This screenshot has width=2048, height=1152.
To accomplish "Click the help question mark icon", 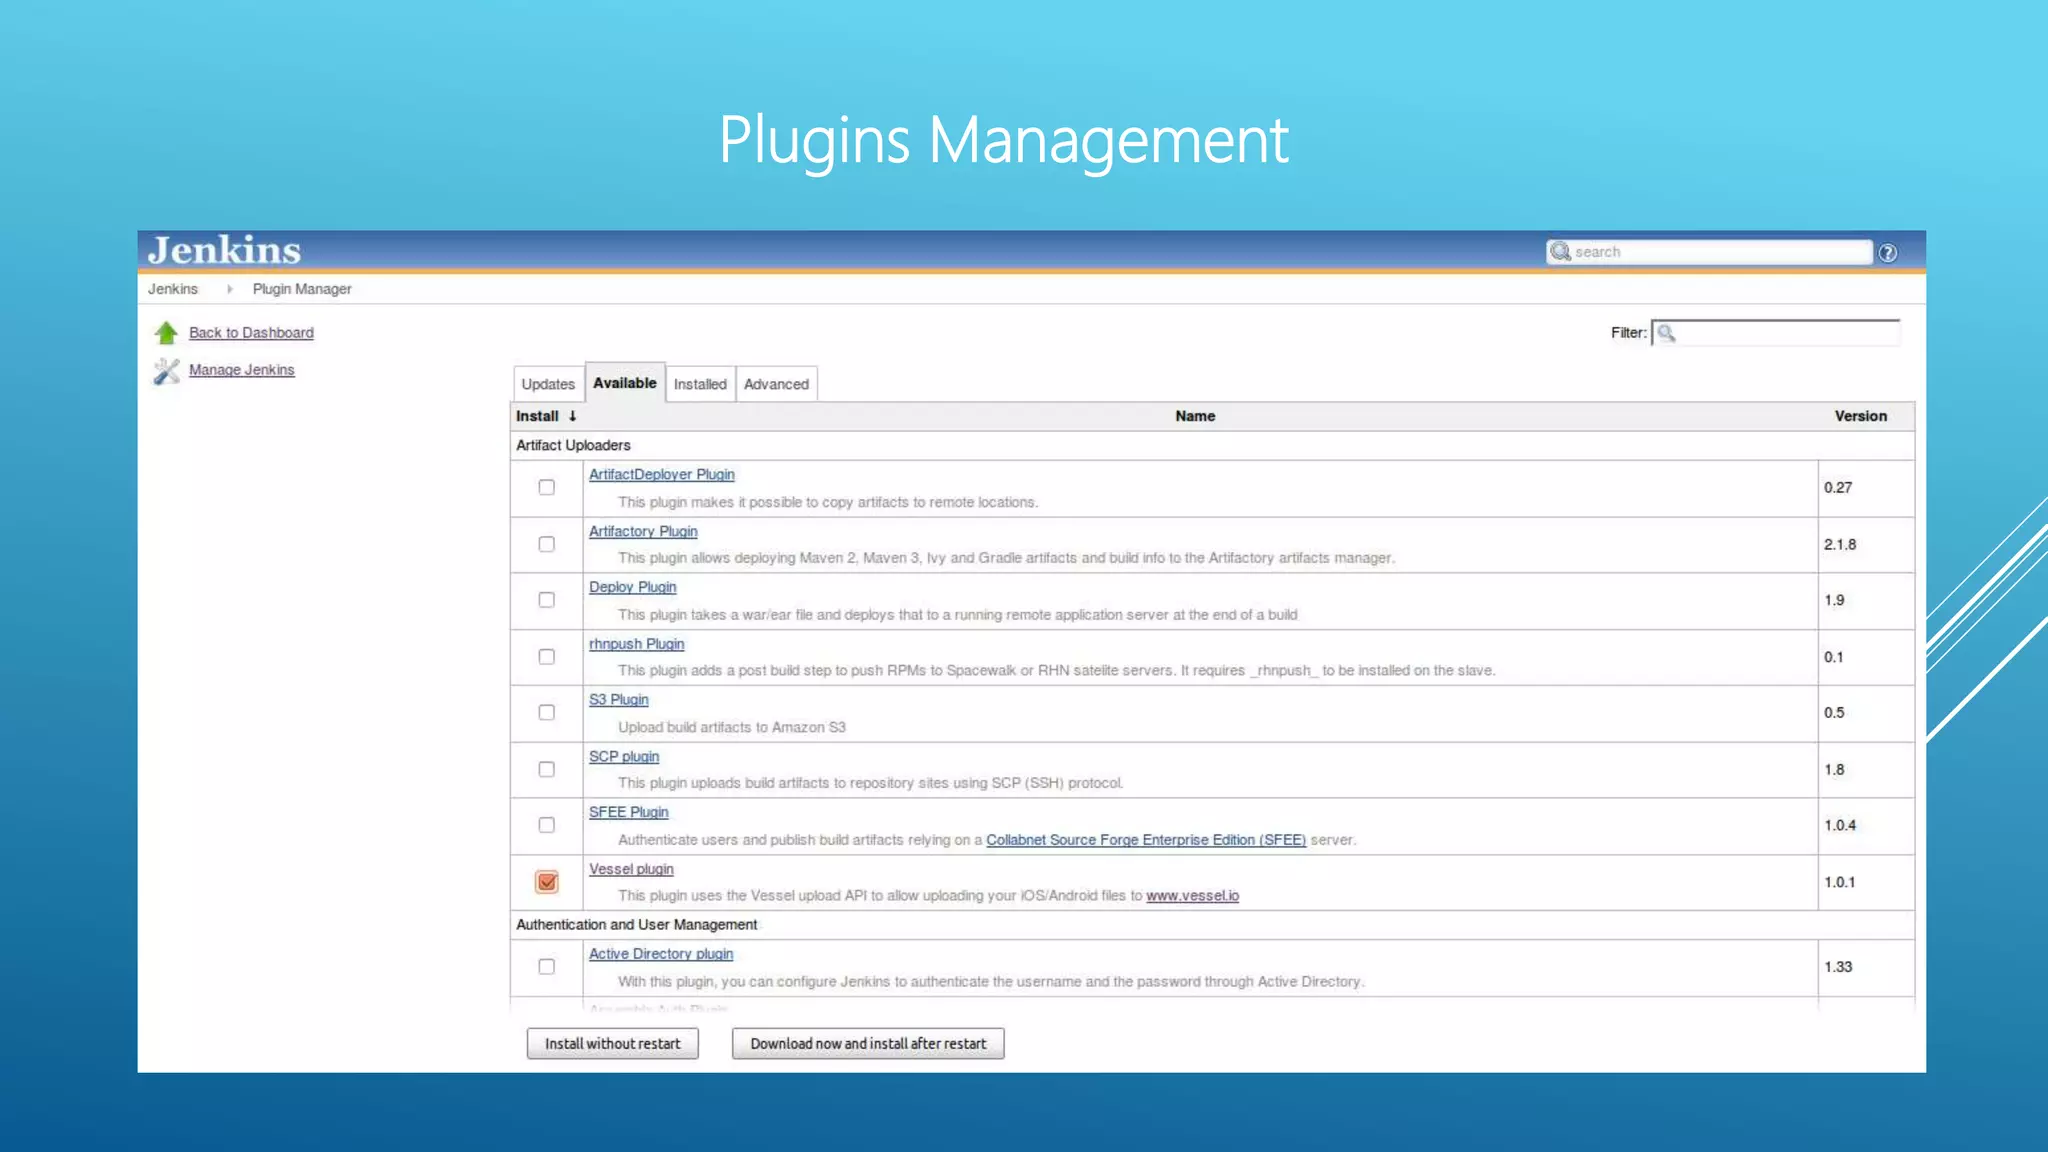I will click(x=1887, y=253).
